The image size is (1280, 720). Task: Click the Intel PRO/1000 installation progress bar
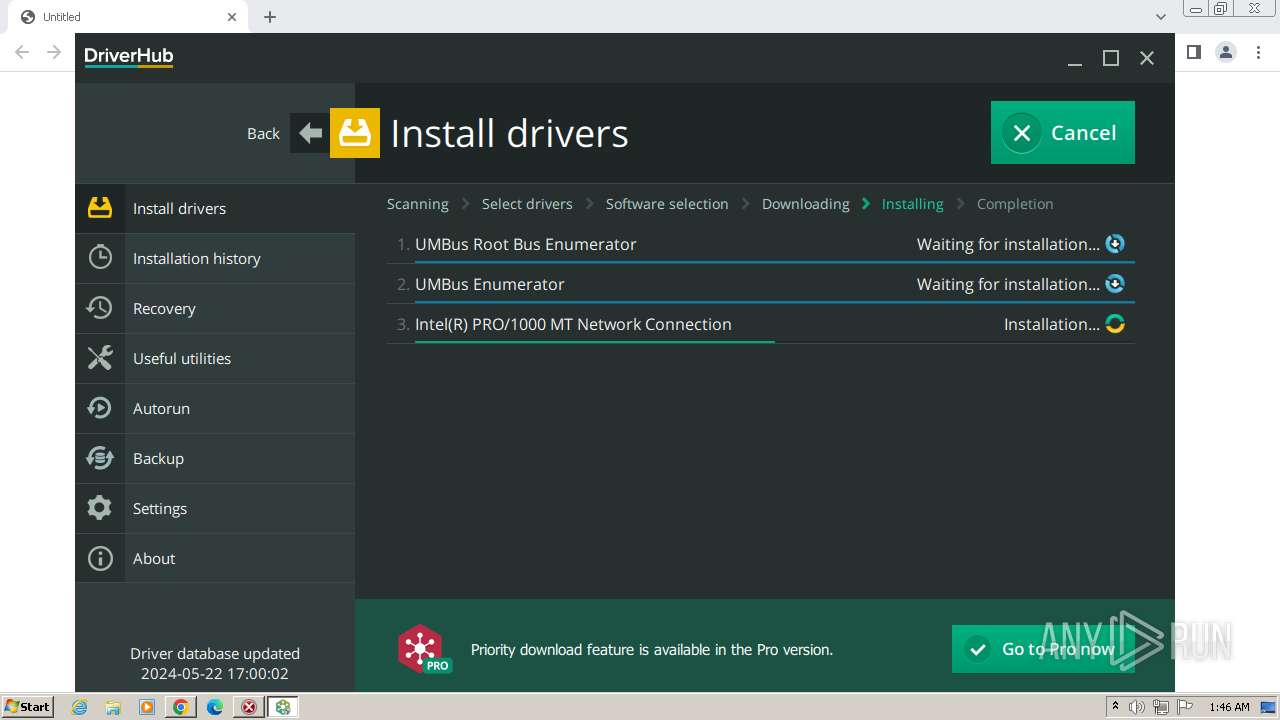(x=594, y=342)
